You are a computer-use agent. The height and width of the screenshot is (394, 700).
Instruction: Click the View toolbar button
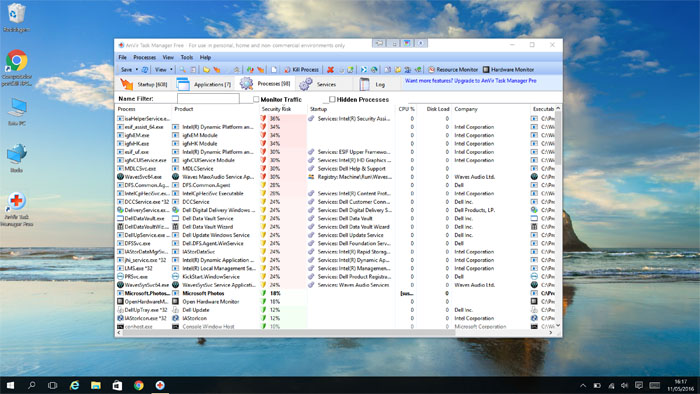(160, 70)
